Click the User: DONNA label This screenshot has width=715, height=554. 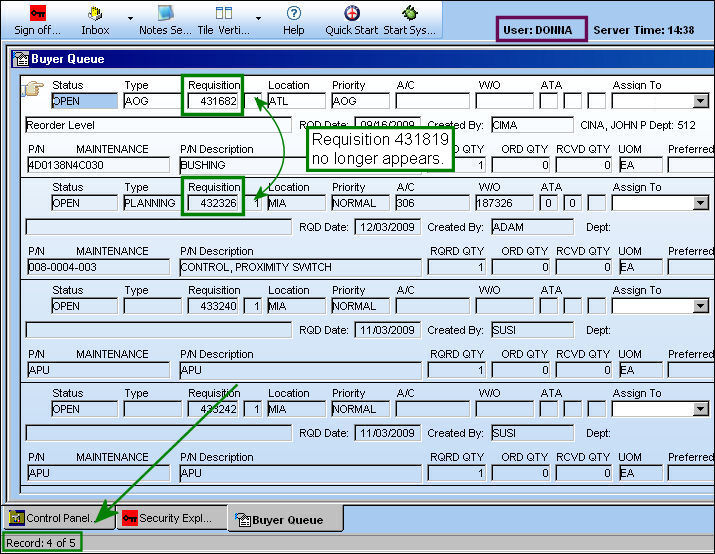(538, 30)
